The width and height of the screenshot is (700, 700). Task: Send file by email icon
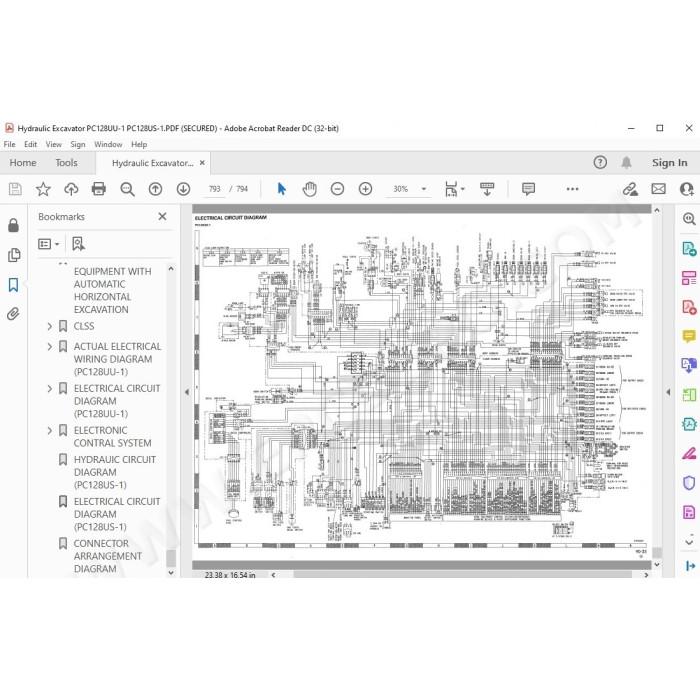658,189
